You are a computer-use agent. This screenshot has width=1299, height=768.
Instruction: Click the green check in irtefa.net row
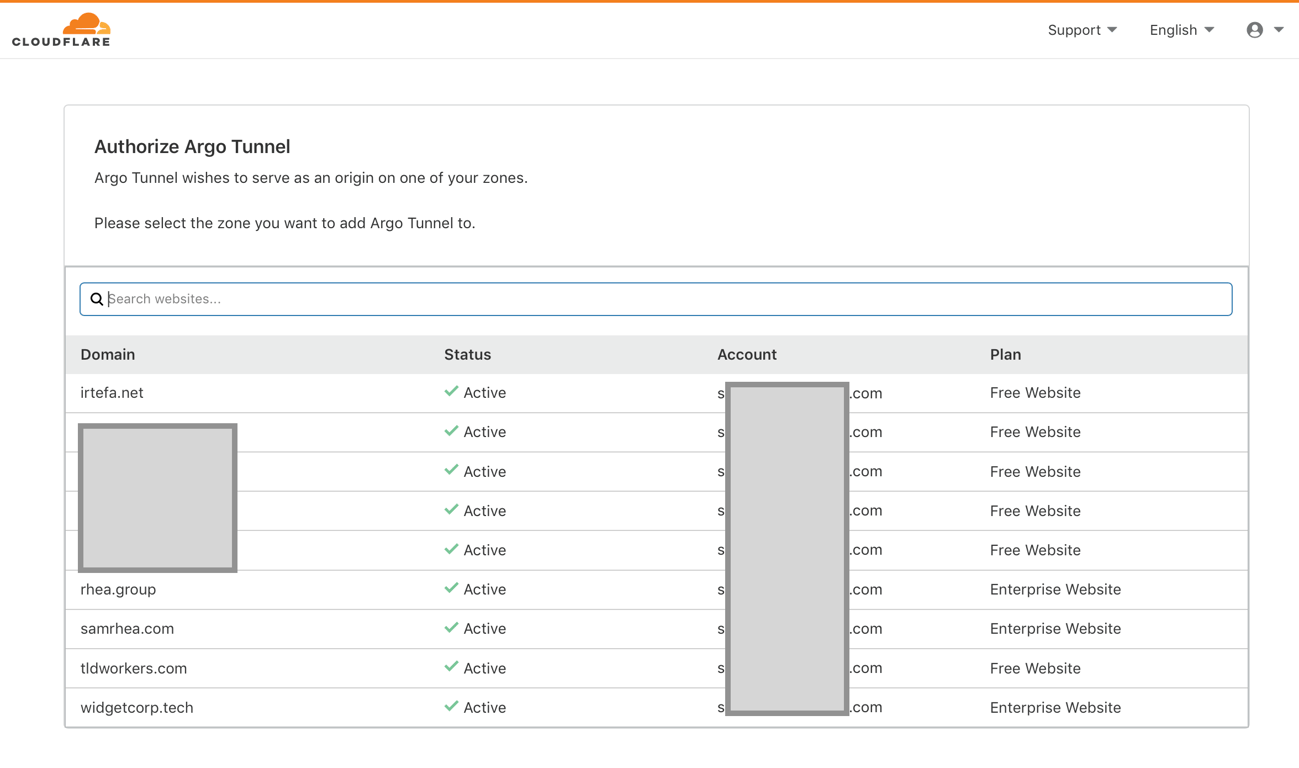pyautogui.click(x=451, y=392)
